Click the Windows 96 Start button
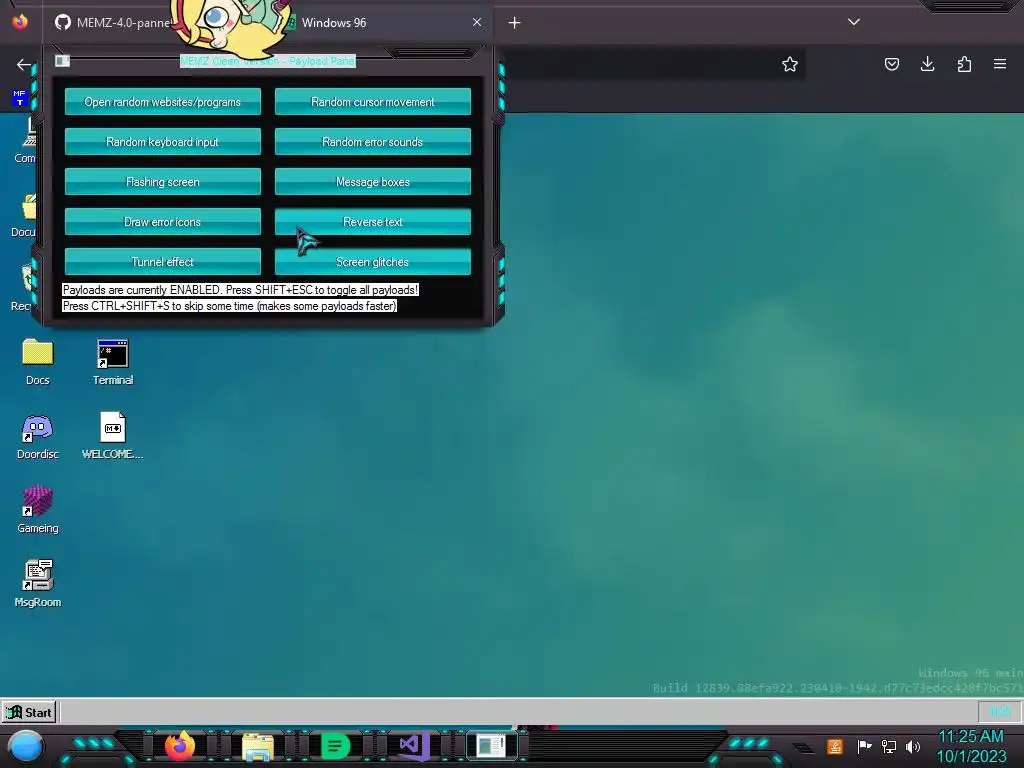1024x768 pixels. [x=29, y=712]
